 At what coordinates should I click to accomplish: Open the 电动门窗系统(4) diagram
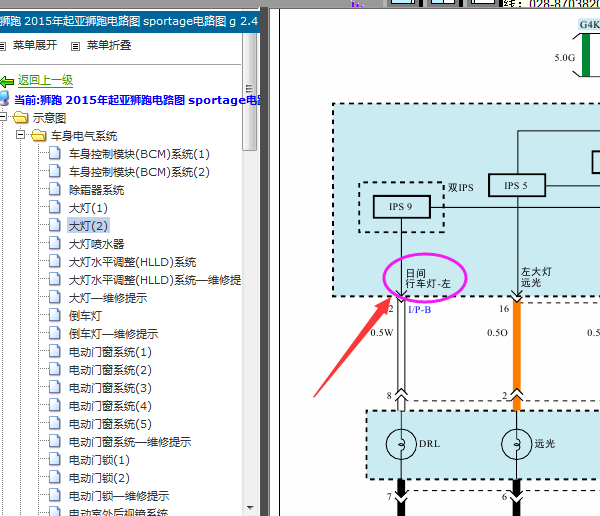click(x=110, y=406)
